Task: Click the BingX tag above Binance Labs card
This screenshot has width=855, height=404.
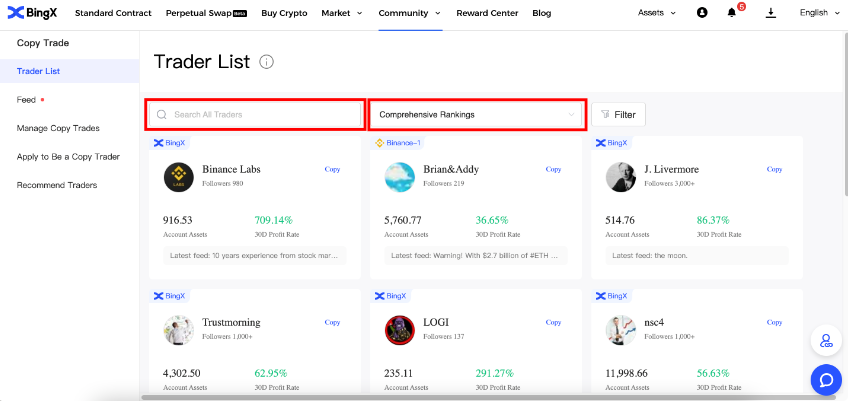Action: (170, 143)
